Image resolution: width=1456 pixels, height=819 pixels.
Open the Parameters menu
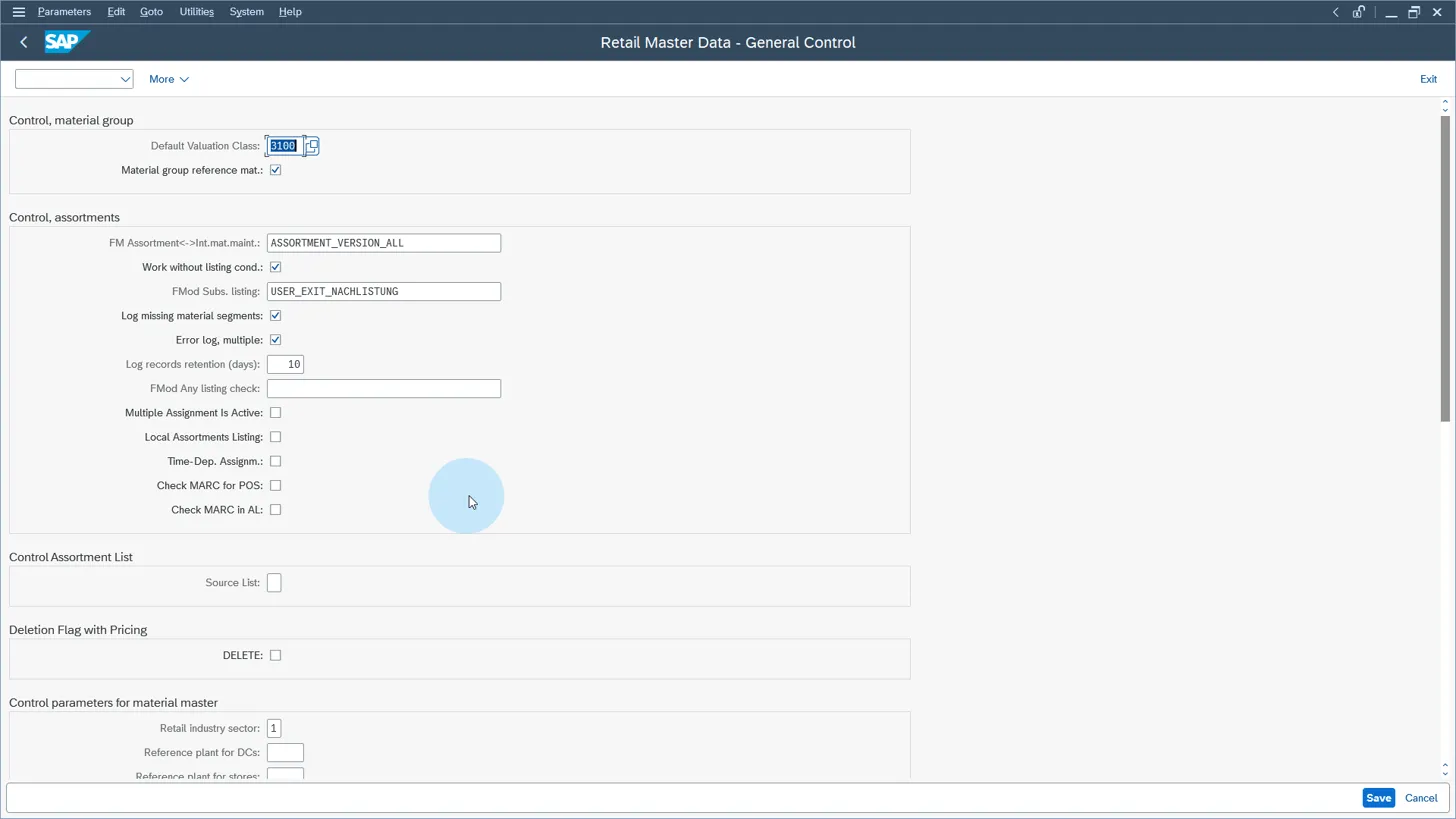64,12
